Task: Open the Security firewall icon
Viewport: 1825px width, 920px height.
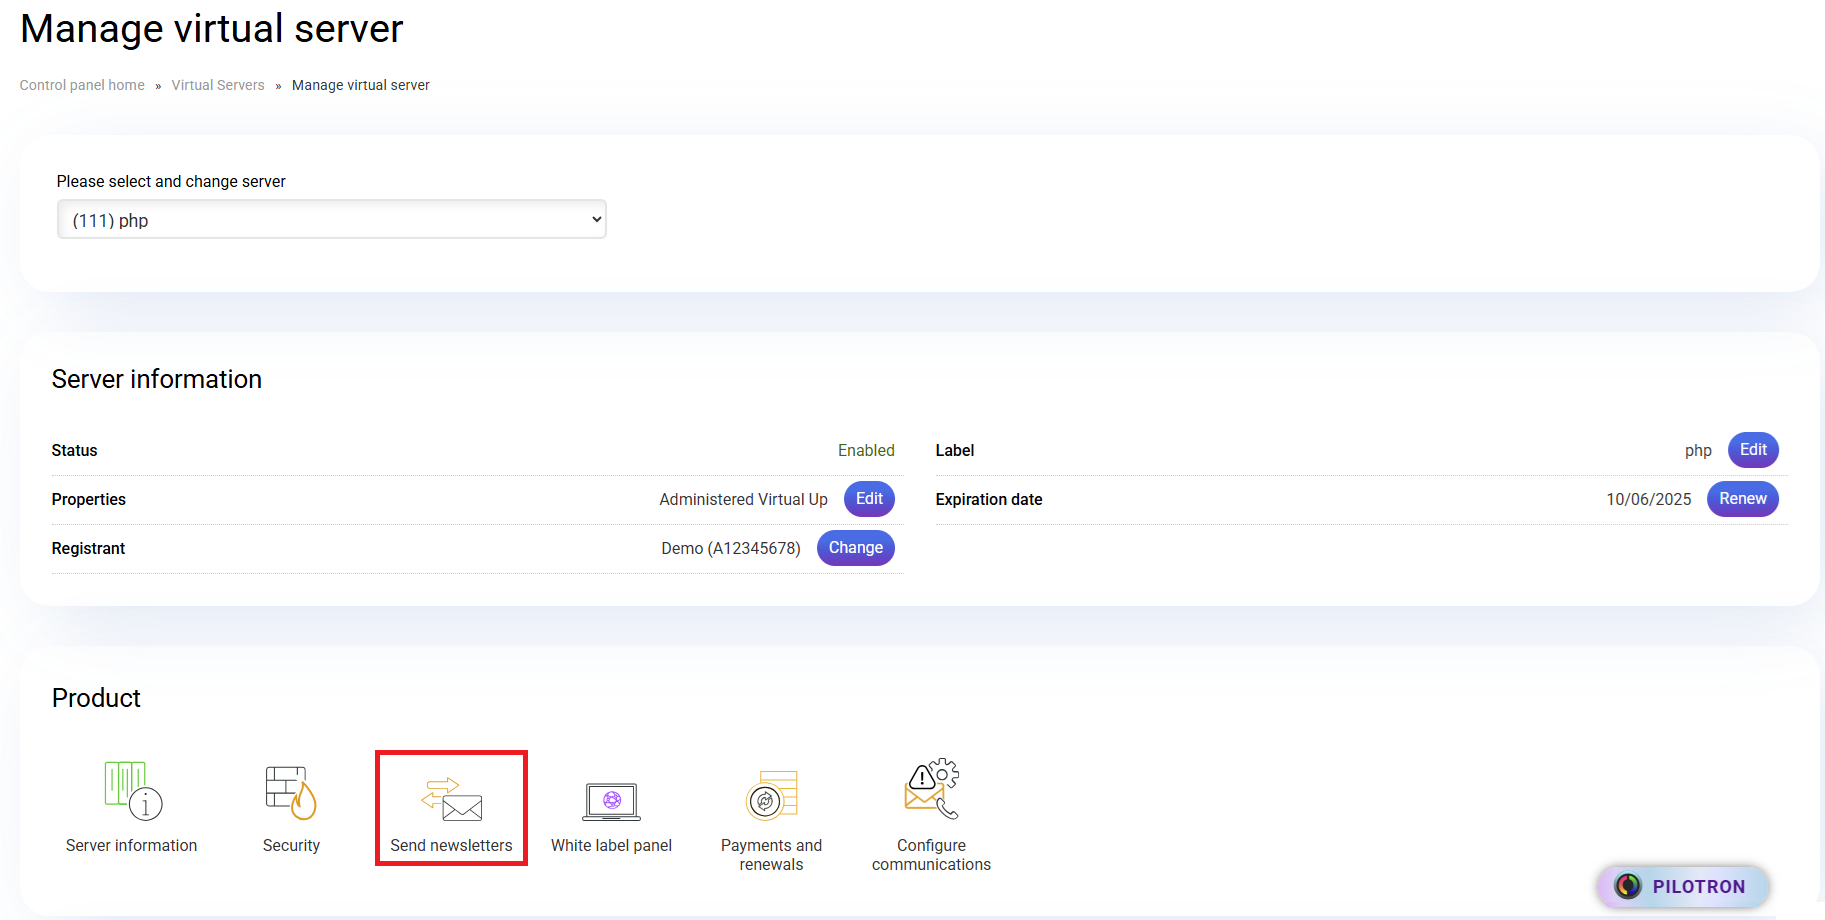Action: pyautogui.click(x=291, y=792)
